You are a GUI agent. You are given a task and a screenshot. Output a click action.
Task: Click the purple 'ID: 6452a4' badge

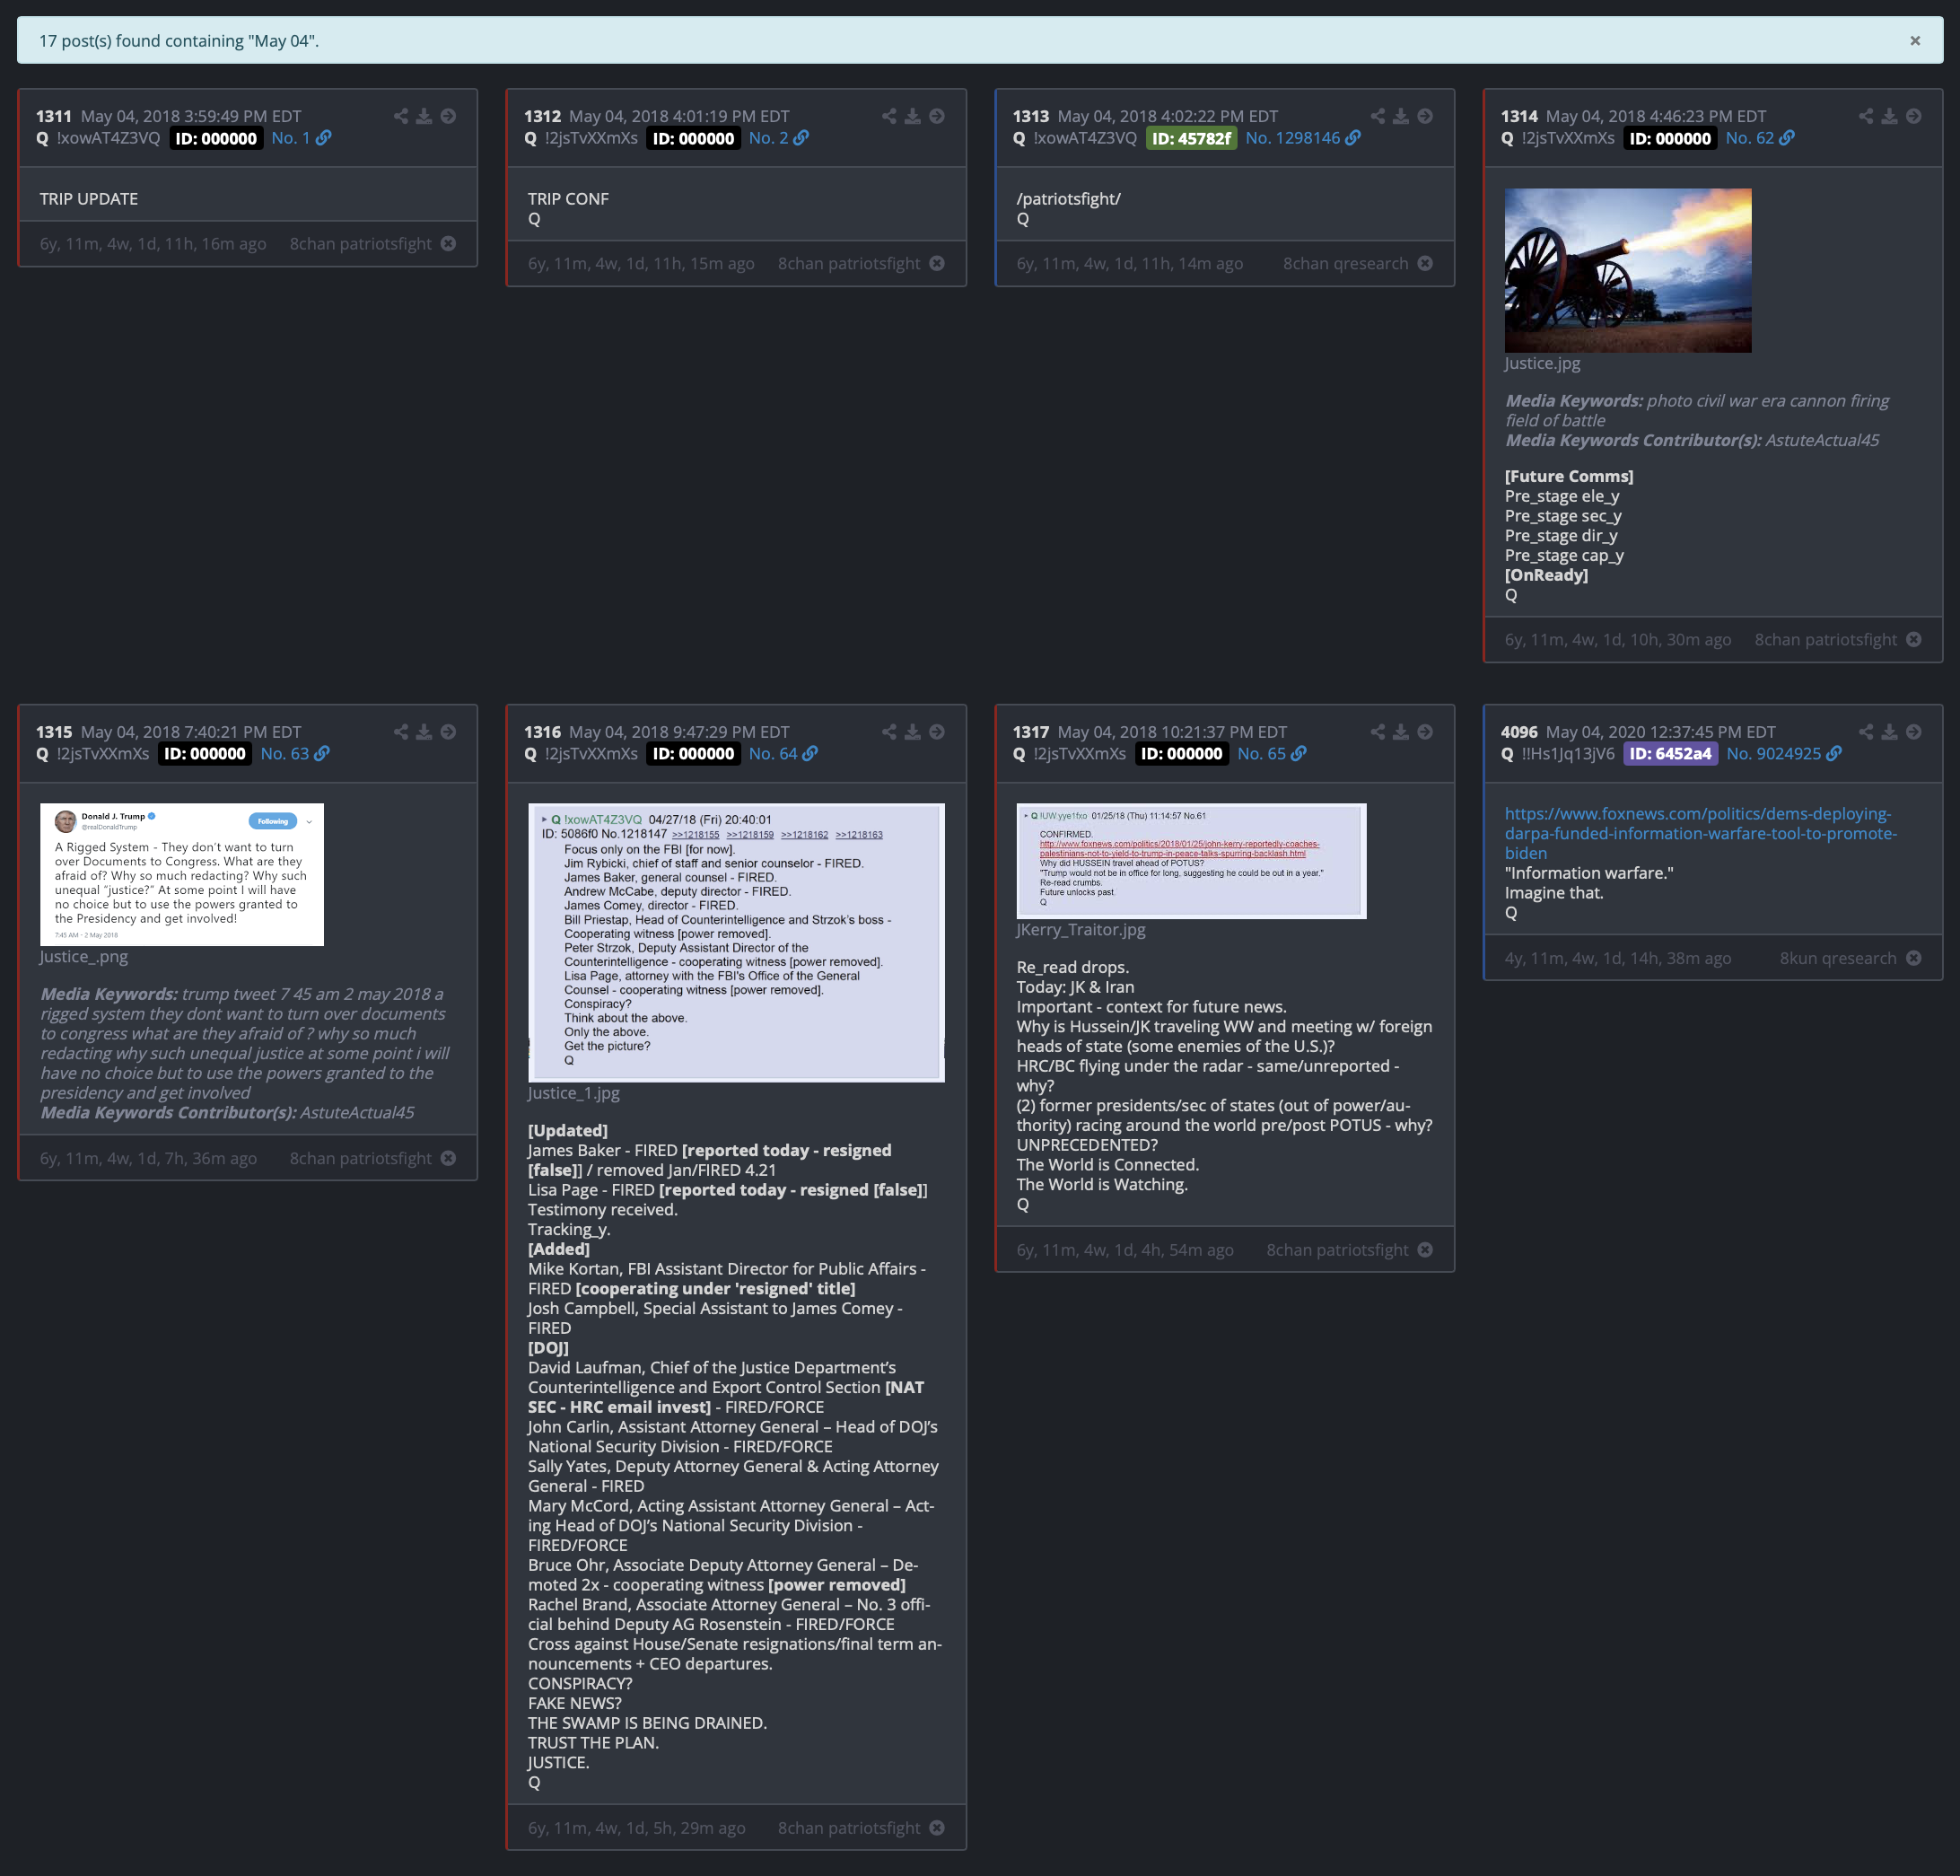click(1670, 754)
